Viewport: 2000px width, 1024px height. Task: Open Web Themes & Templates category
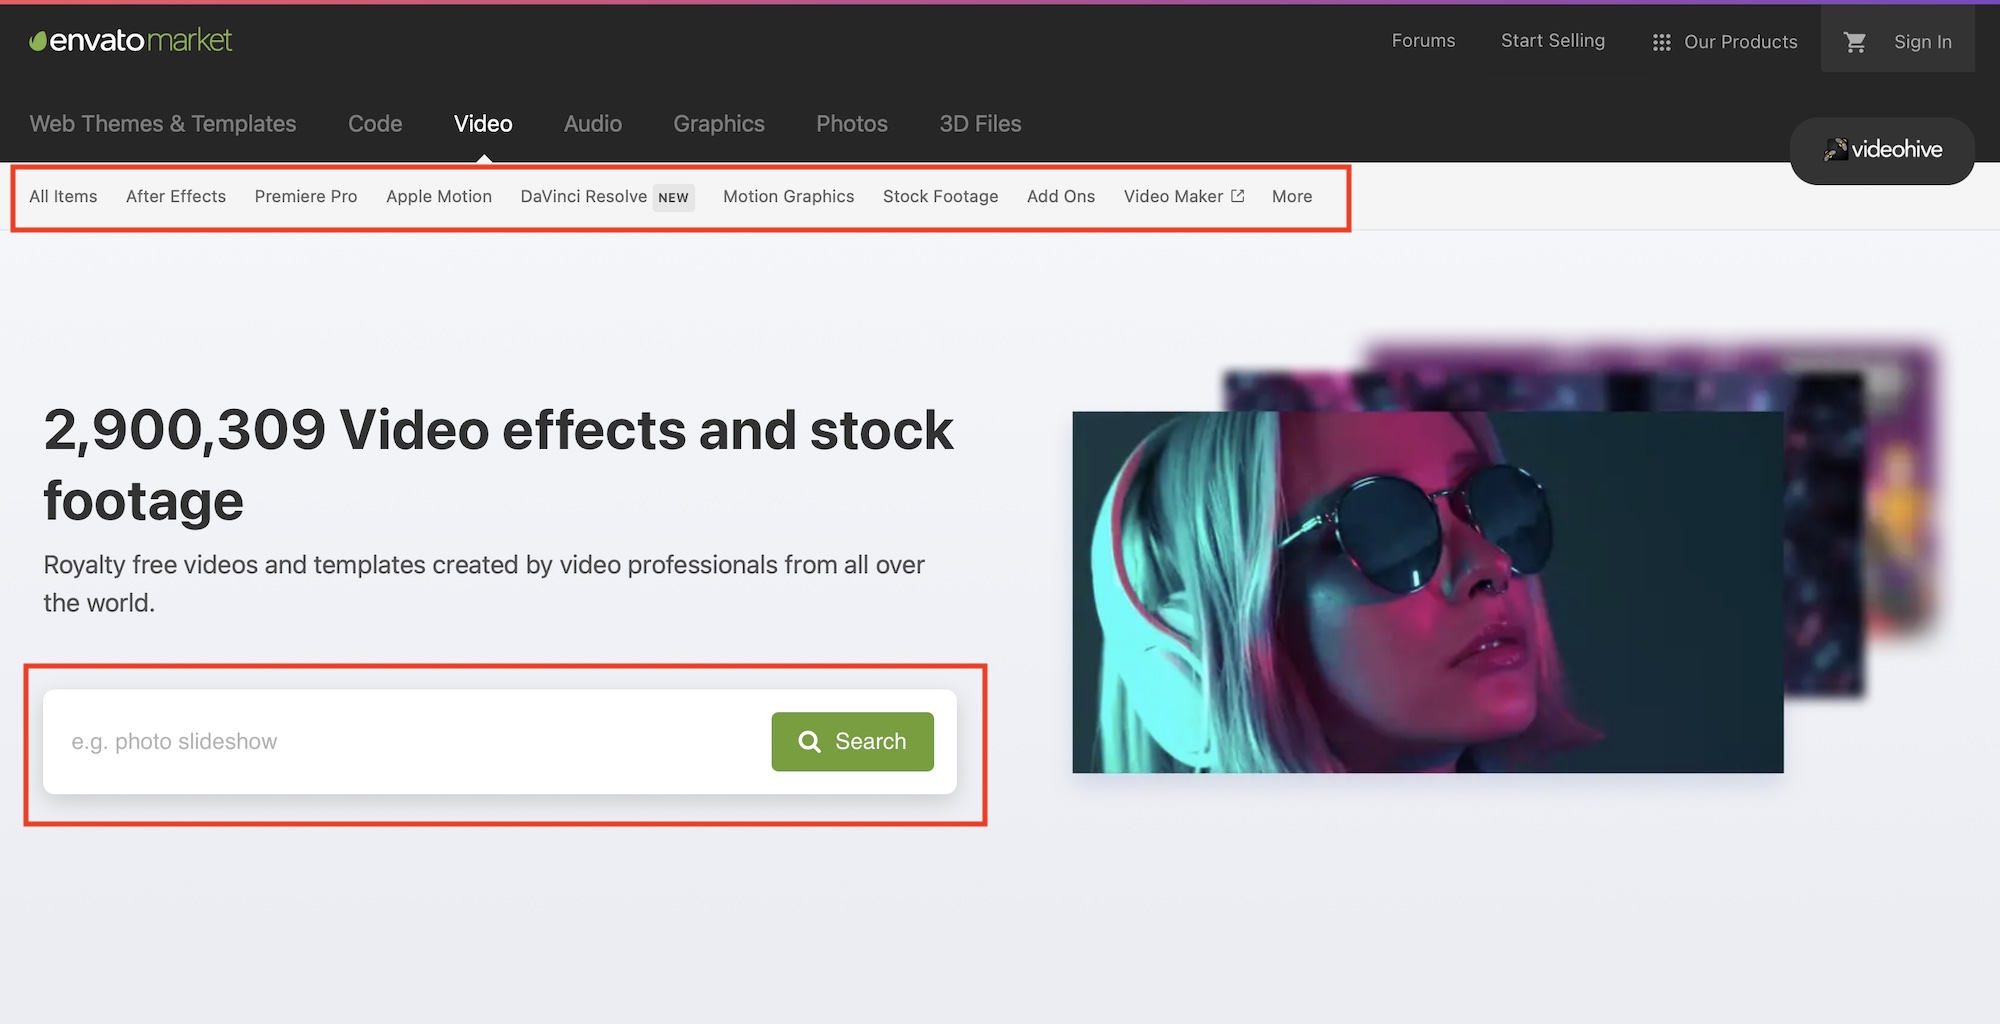[x=163, y=124]
